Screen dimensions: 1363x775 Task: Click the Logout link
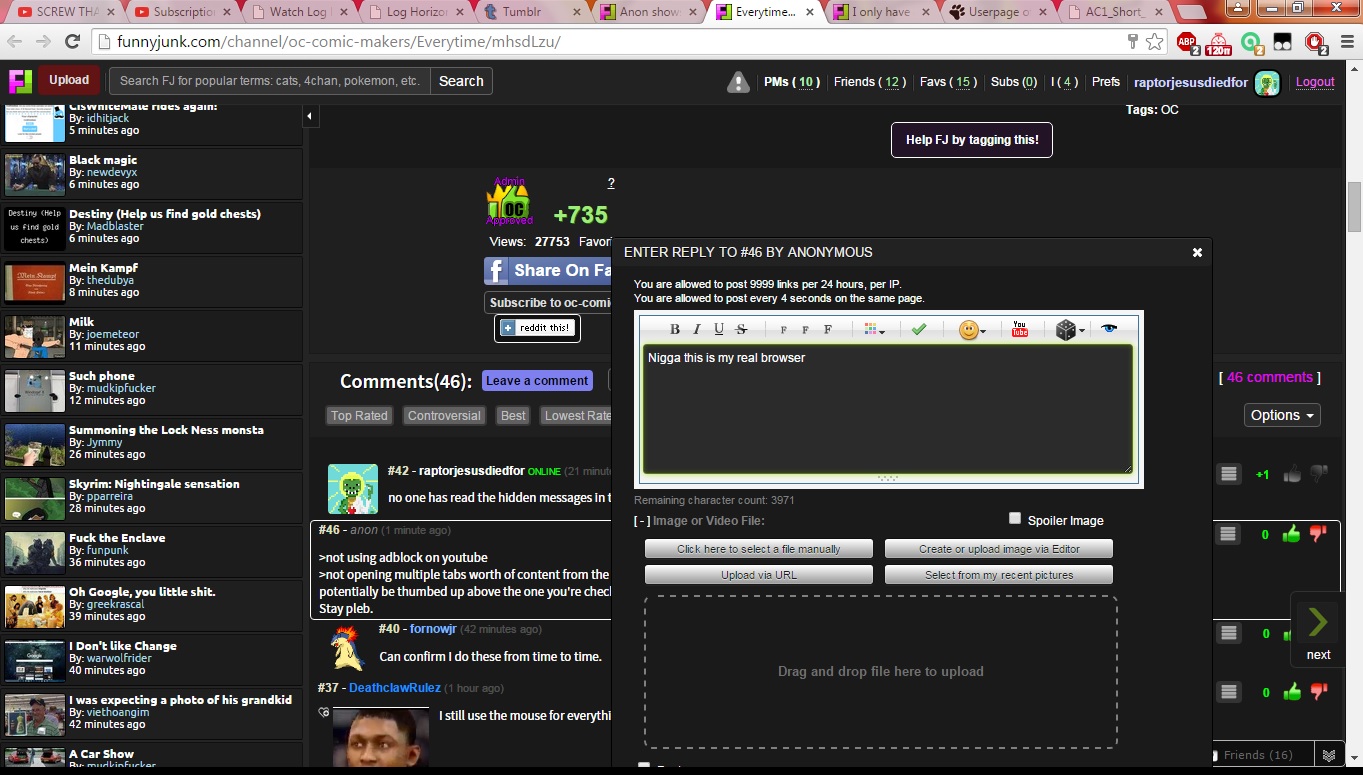(x=1315, y=82)
